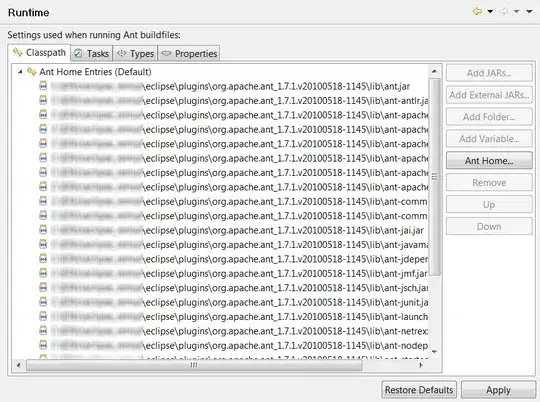Click the Add Variable... button
Image resolution: width=540 pixels, height=402 pixels.
(489, 139)
